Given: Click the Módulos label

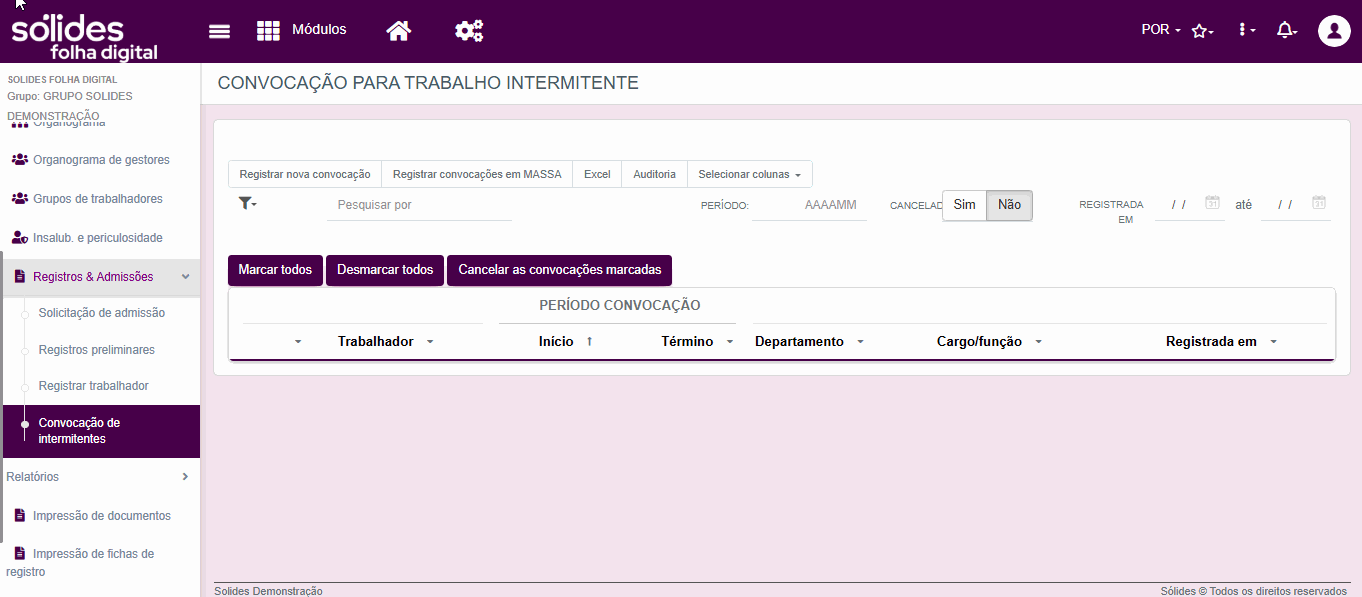Looking at the screenshot, I should pos(319,30).
